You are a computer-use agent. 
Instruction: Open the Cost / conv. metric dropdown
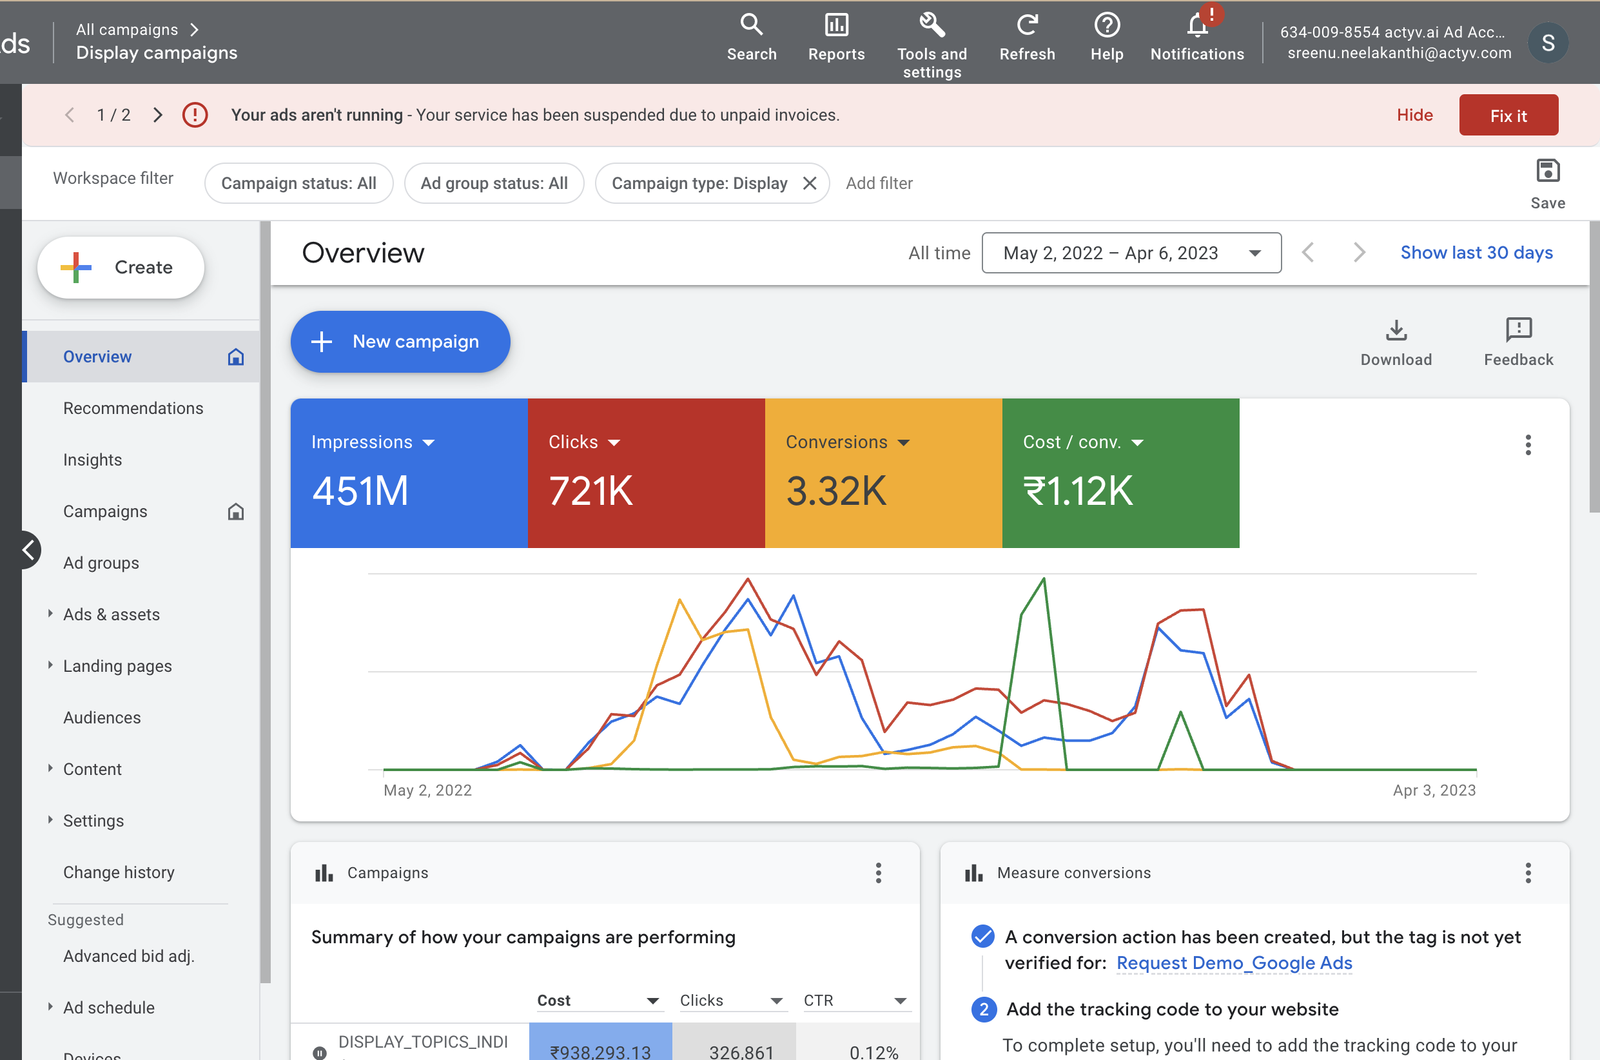coord(1137,443)
